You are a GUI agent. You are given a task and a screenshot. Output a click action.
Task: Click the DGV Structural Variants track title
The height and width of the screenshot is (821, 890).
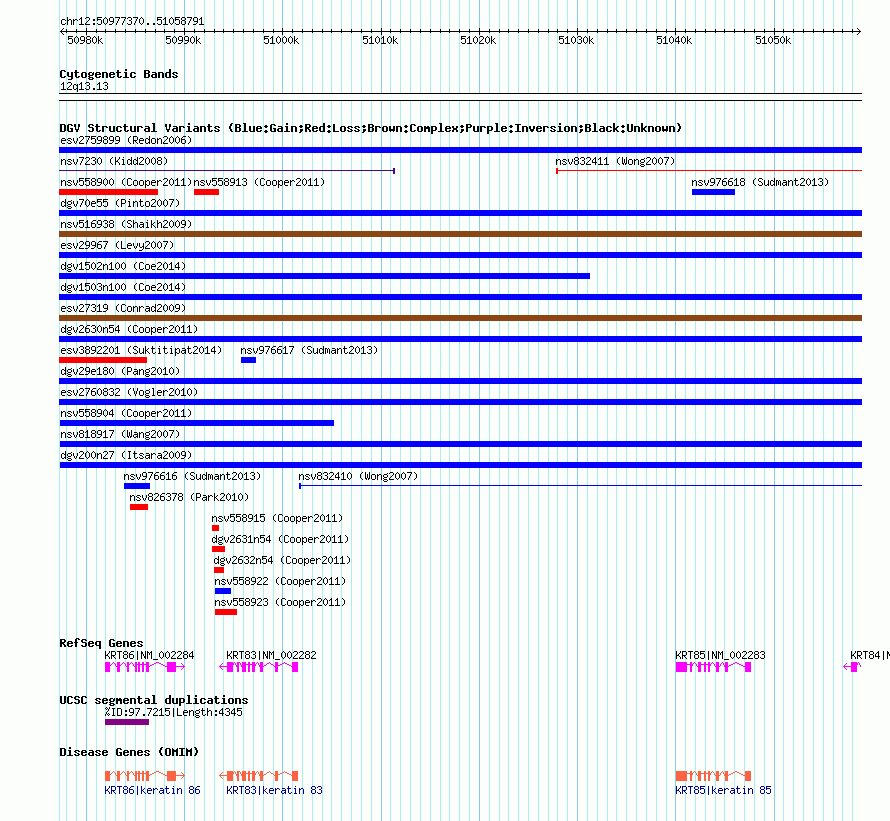tap(370, 128)
